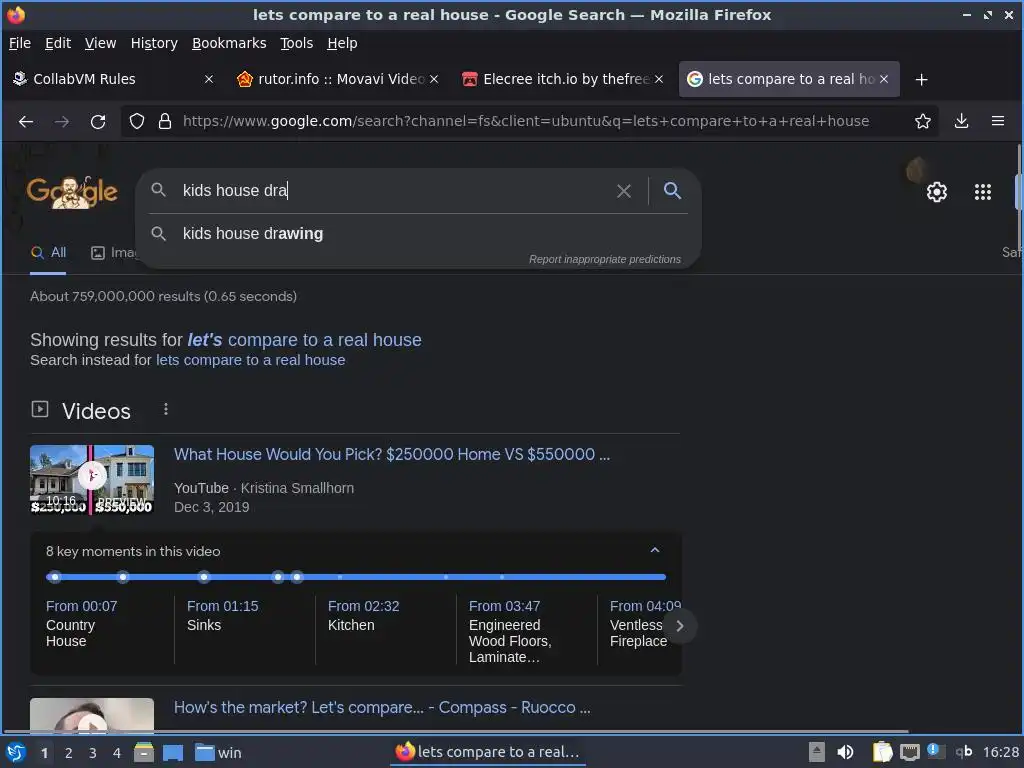Screen dimensions: 1024x768
Task: Open the Google apps grid
Action: pyautogui.click(x=983, y=192)
